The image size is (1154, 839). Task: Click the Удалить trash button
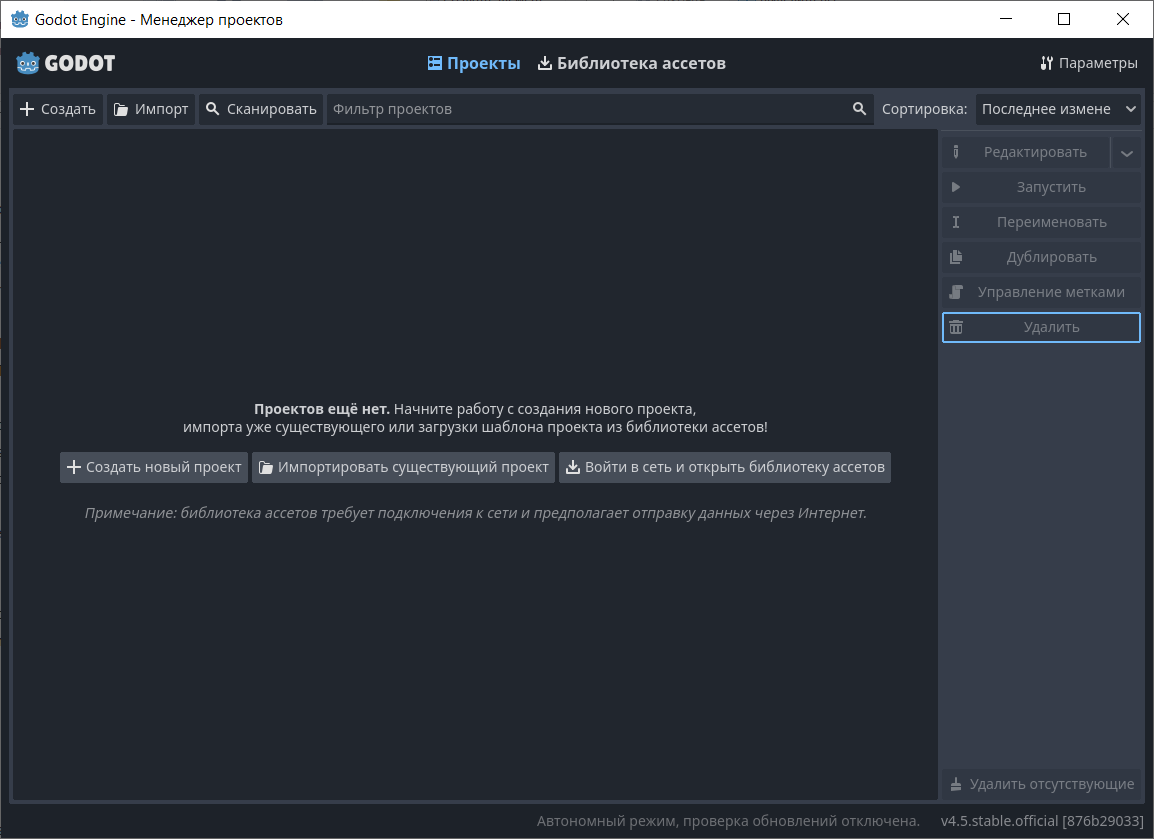click(x=1041, y=327)
